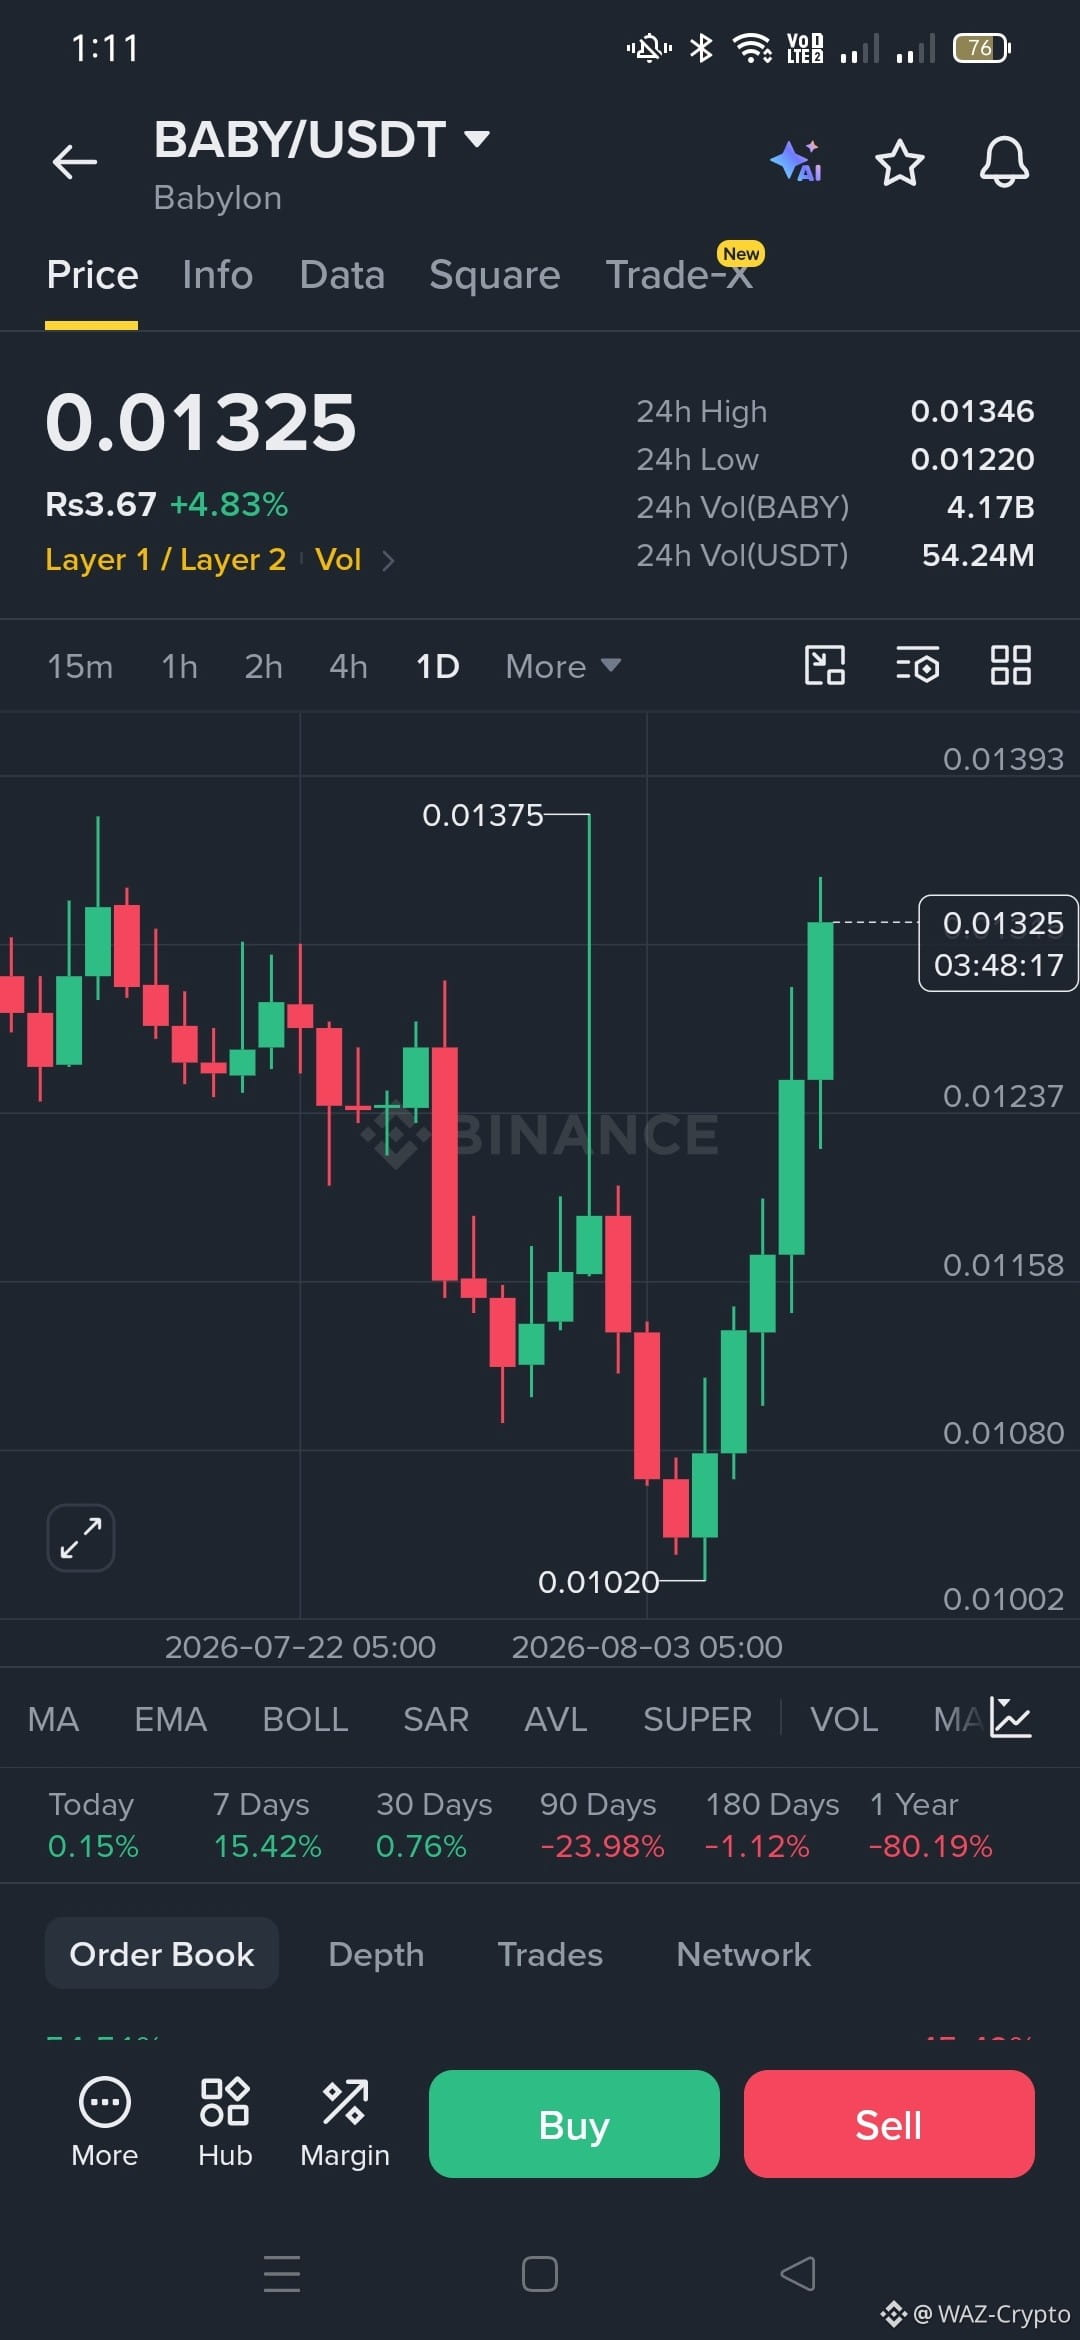This screenshot has width=1080, height=2340.
Task: Tap the 0.01020 low marker label
Action: (599, 1582)
